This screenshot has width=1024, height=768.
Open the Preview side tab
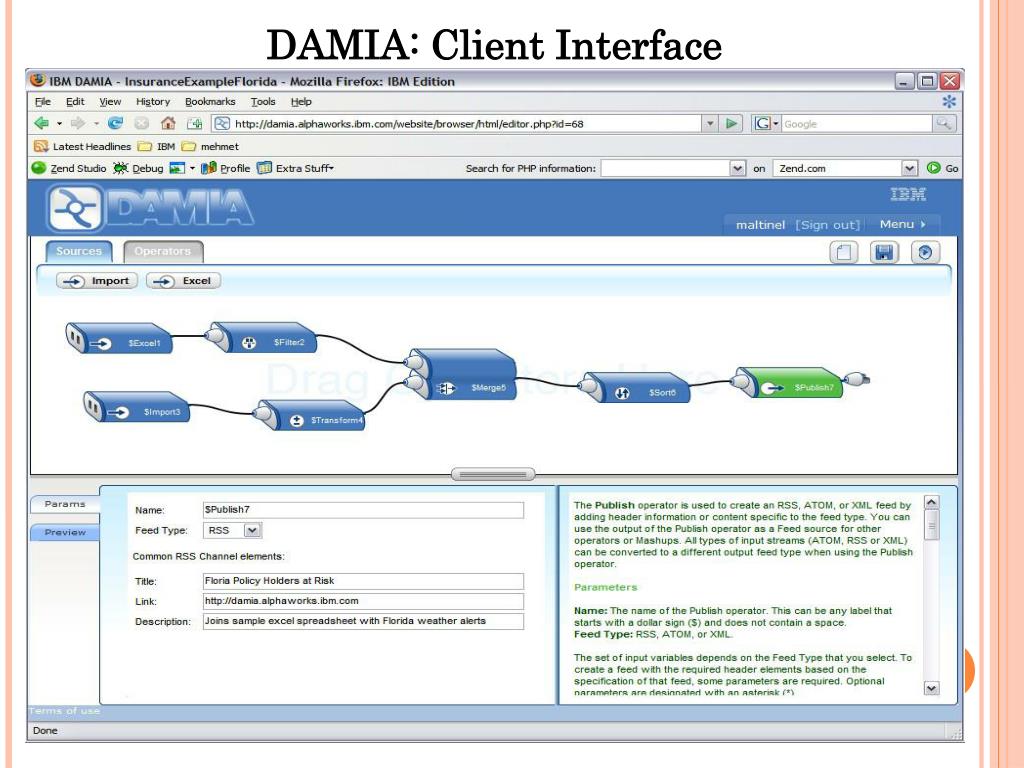(65, 532)
